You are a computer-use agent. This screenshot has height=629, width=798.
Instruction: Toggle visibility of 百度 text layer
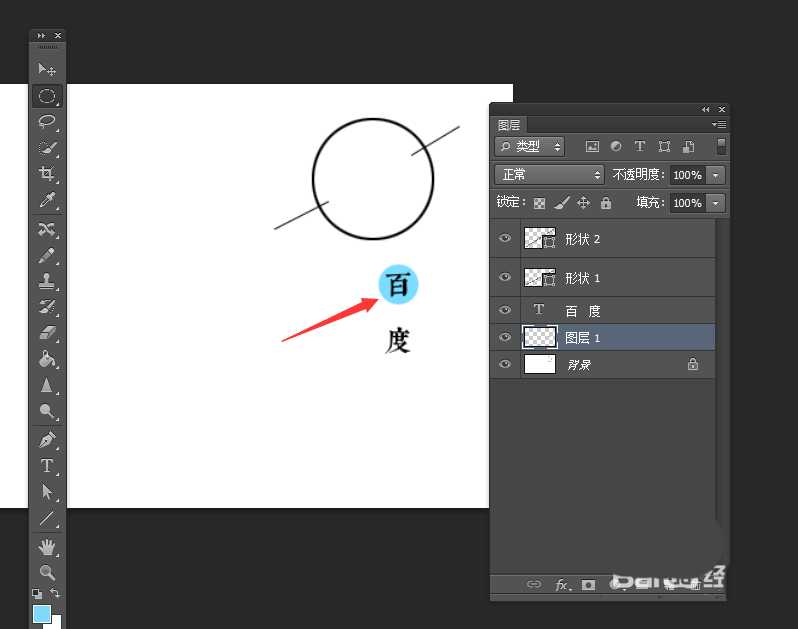[x=505, y=311]
